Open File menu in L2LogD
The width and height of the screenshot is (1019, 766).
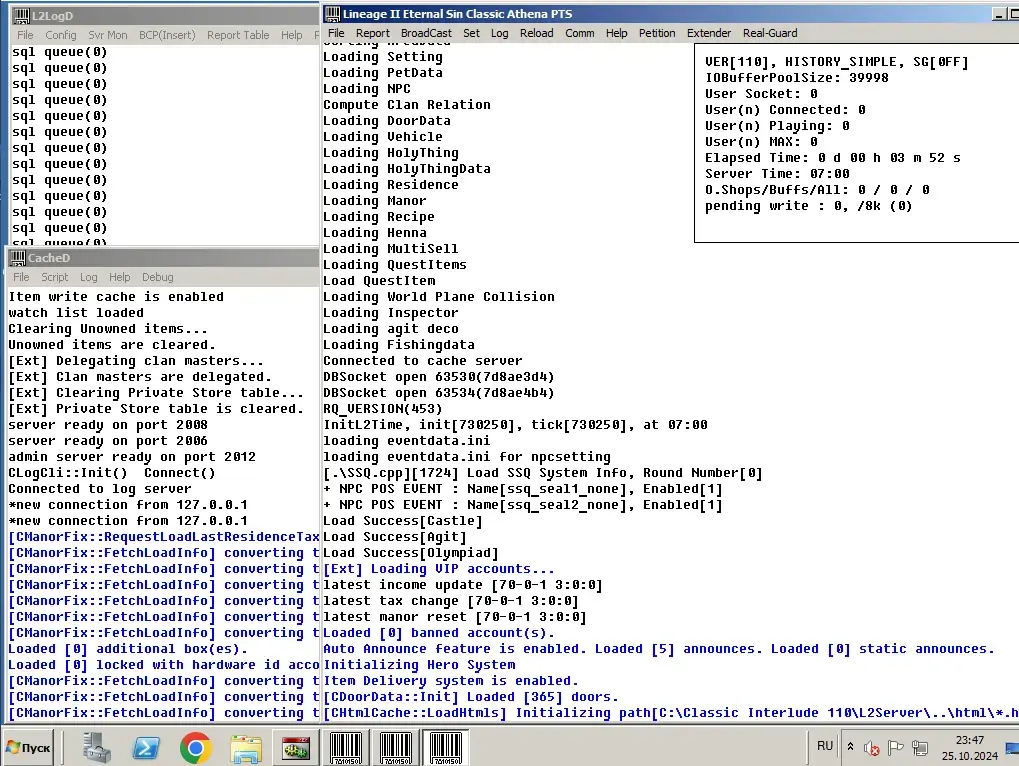point(25,35)
